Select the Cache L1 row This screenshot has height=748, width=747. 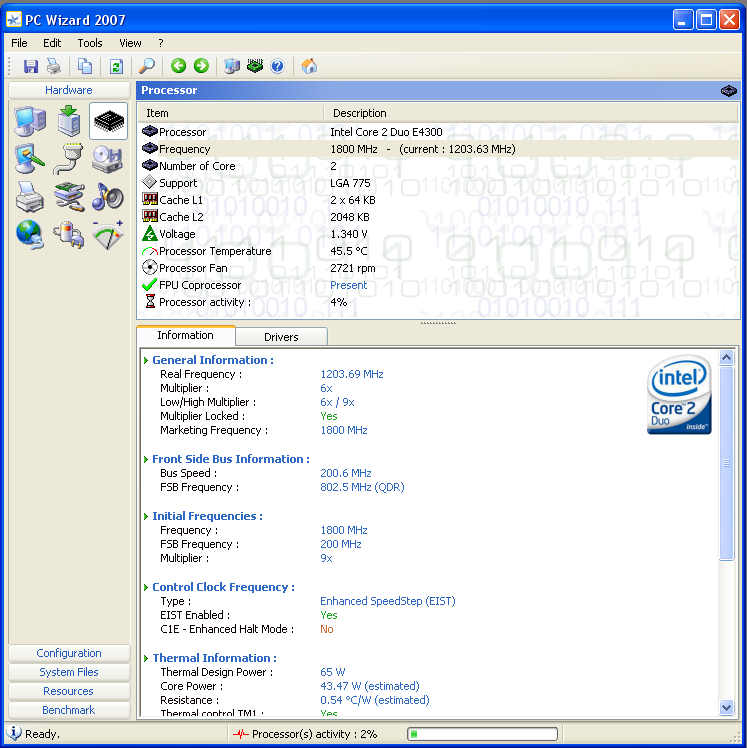click(438, 200)
